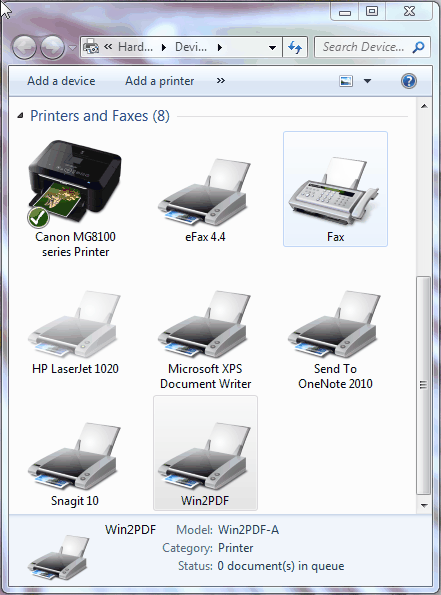This screenshot has width=441, height=595.
Task: Click the 'Printer' category value
Action: (x=235, y=548)
